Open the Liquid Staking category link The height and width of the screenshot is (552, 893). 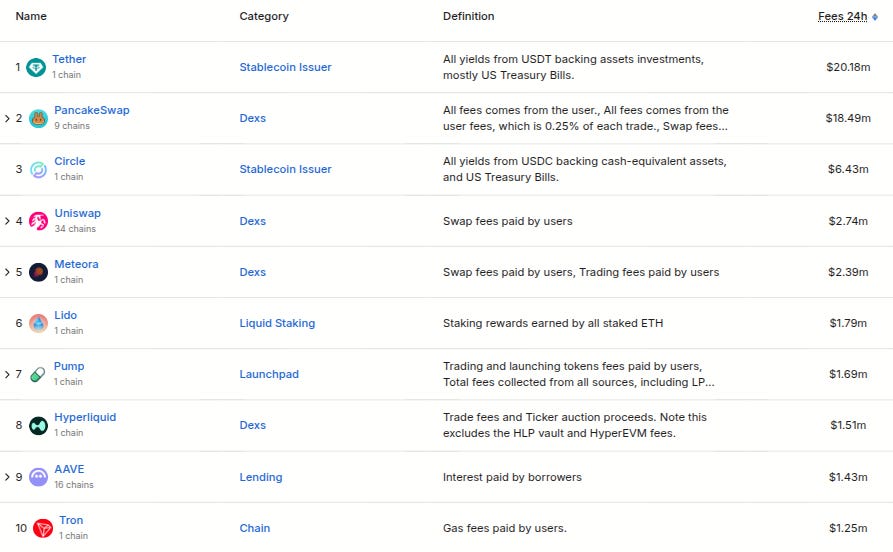point(277,323)
